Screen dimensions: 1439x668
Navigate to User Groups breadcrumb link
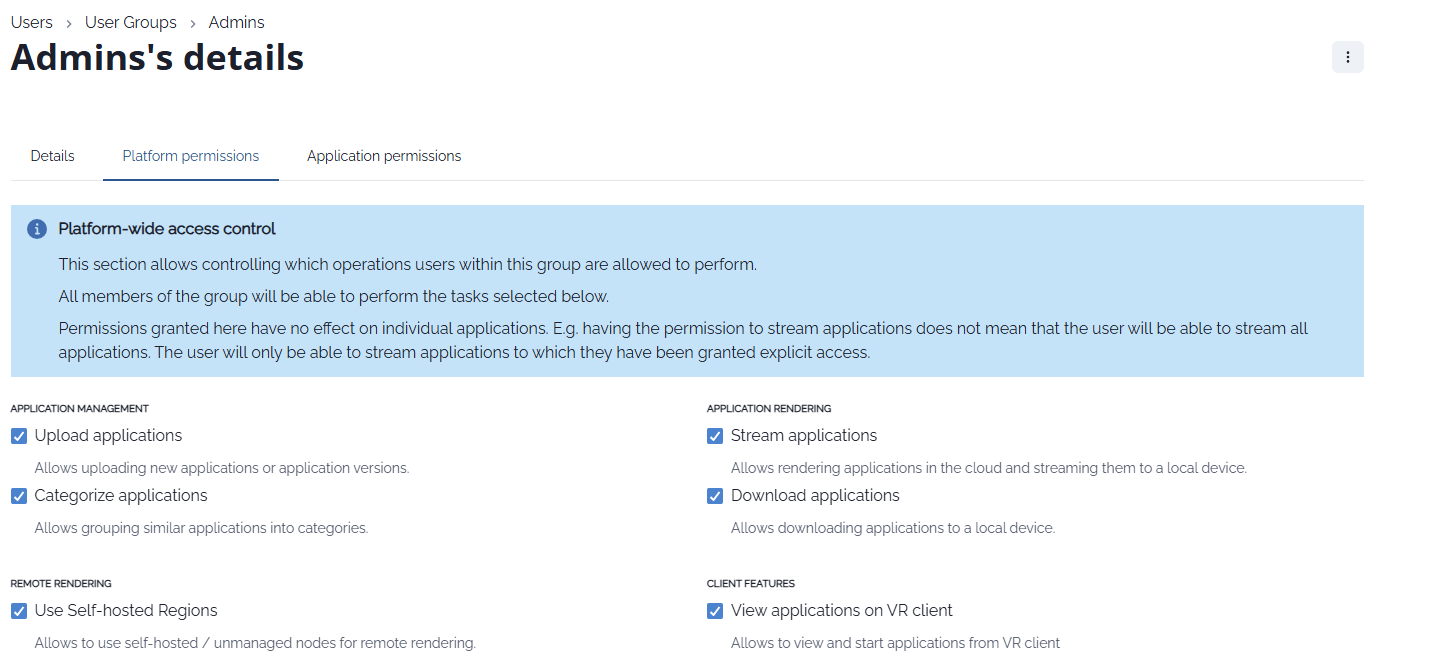tap(131, 22)
